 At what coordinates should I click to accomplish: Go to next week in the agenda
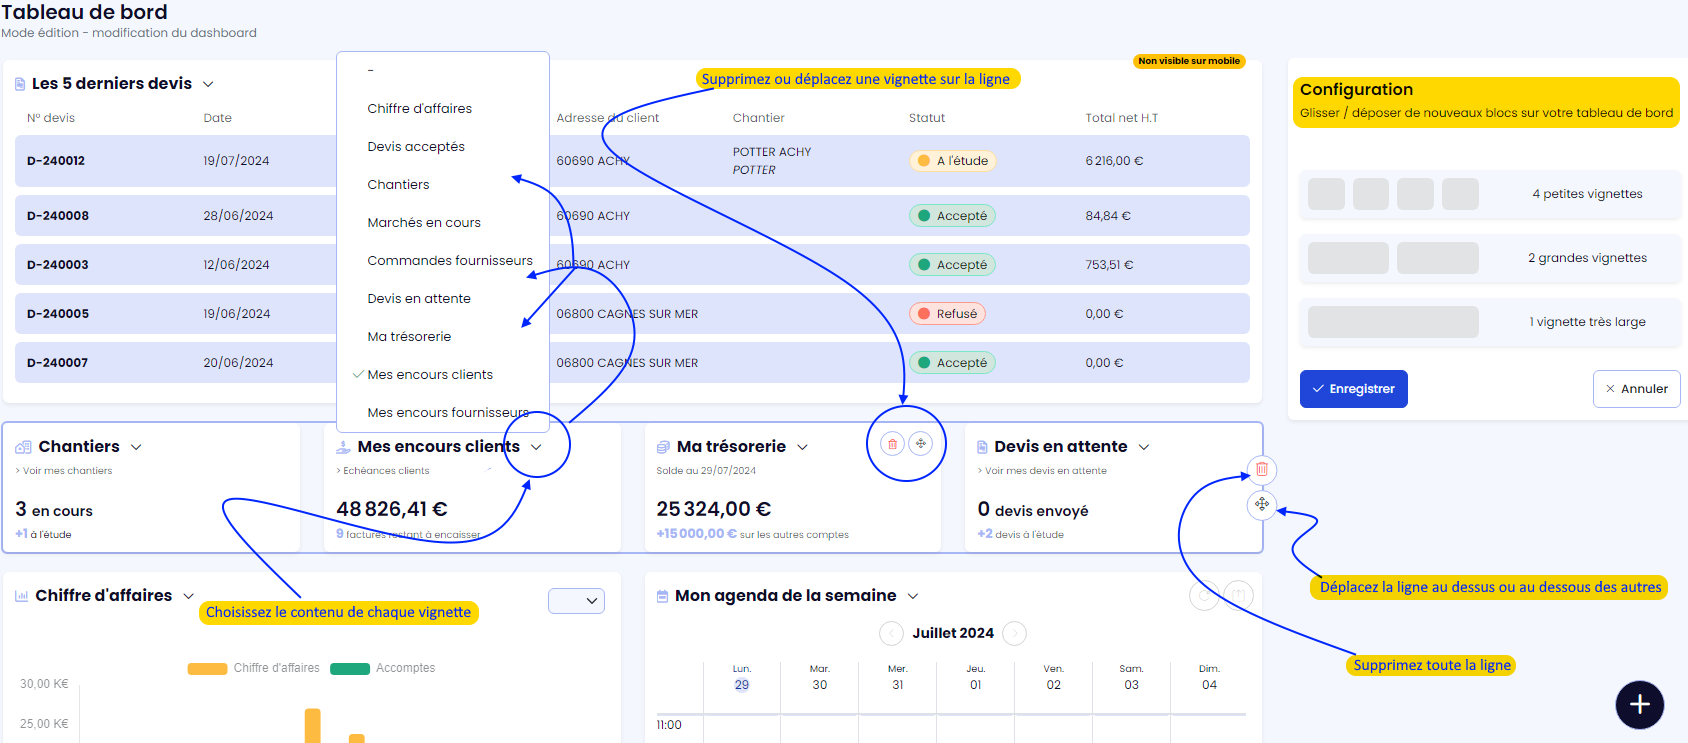click(1014, 633)
